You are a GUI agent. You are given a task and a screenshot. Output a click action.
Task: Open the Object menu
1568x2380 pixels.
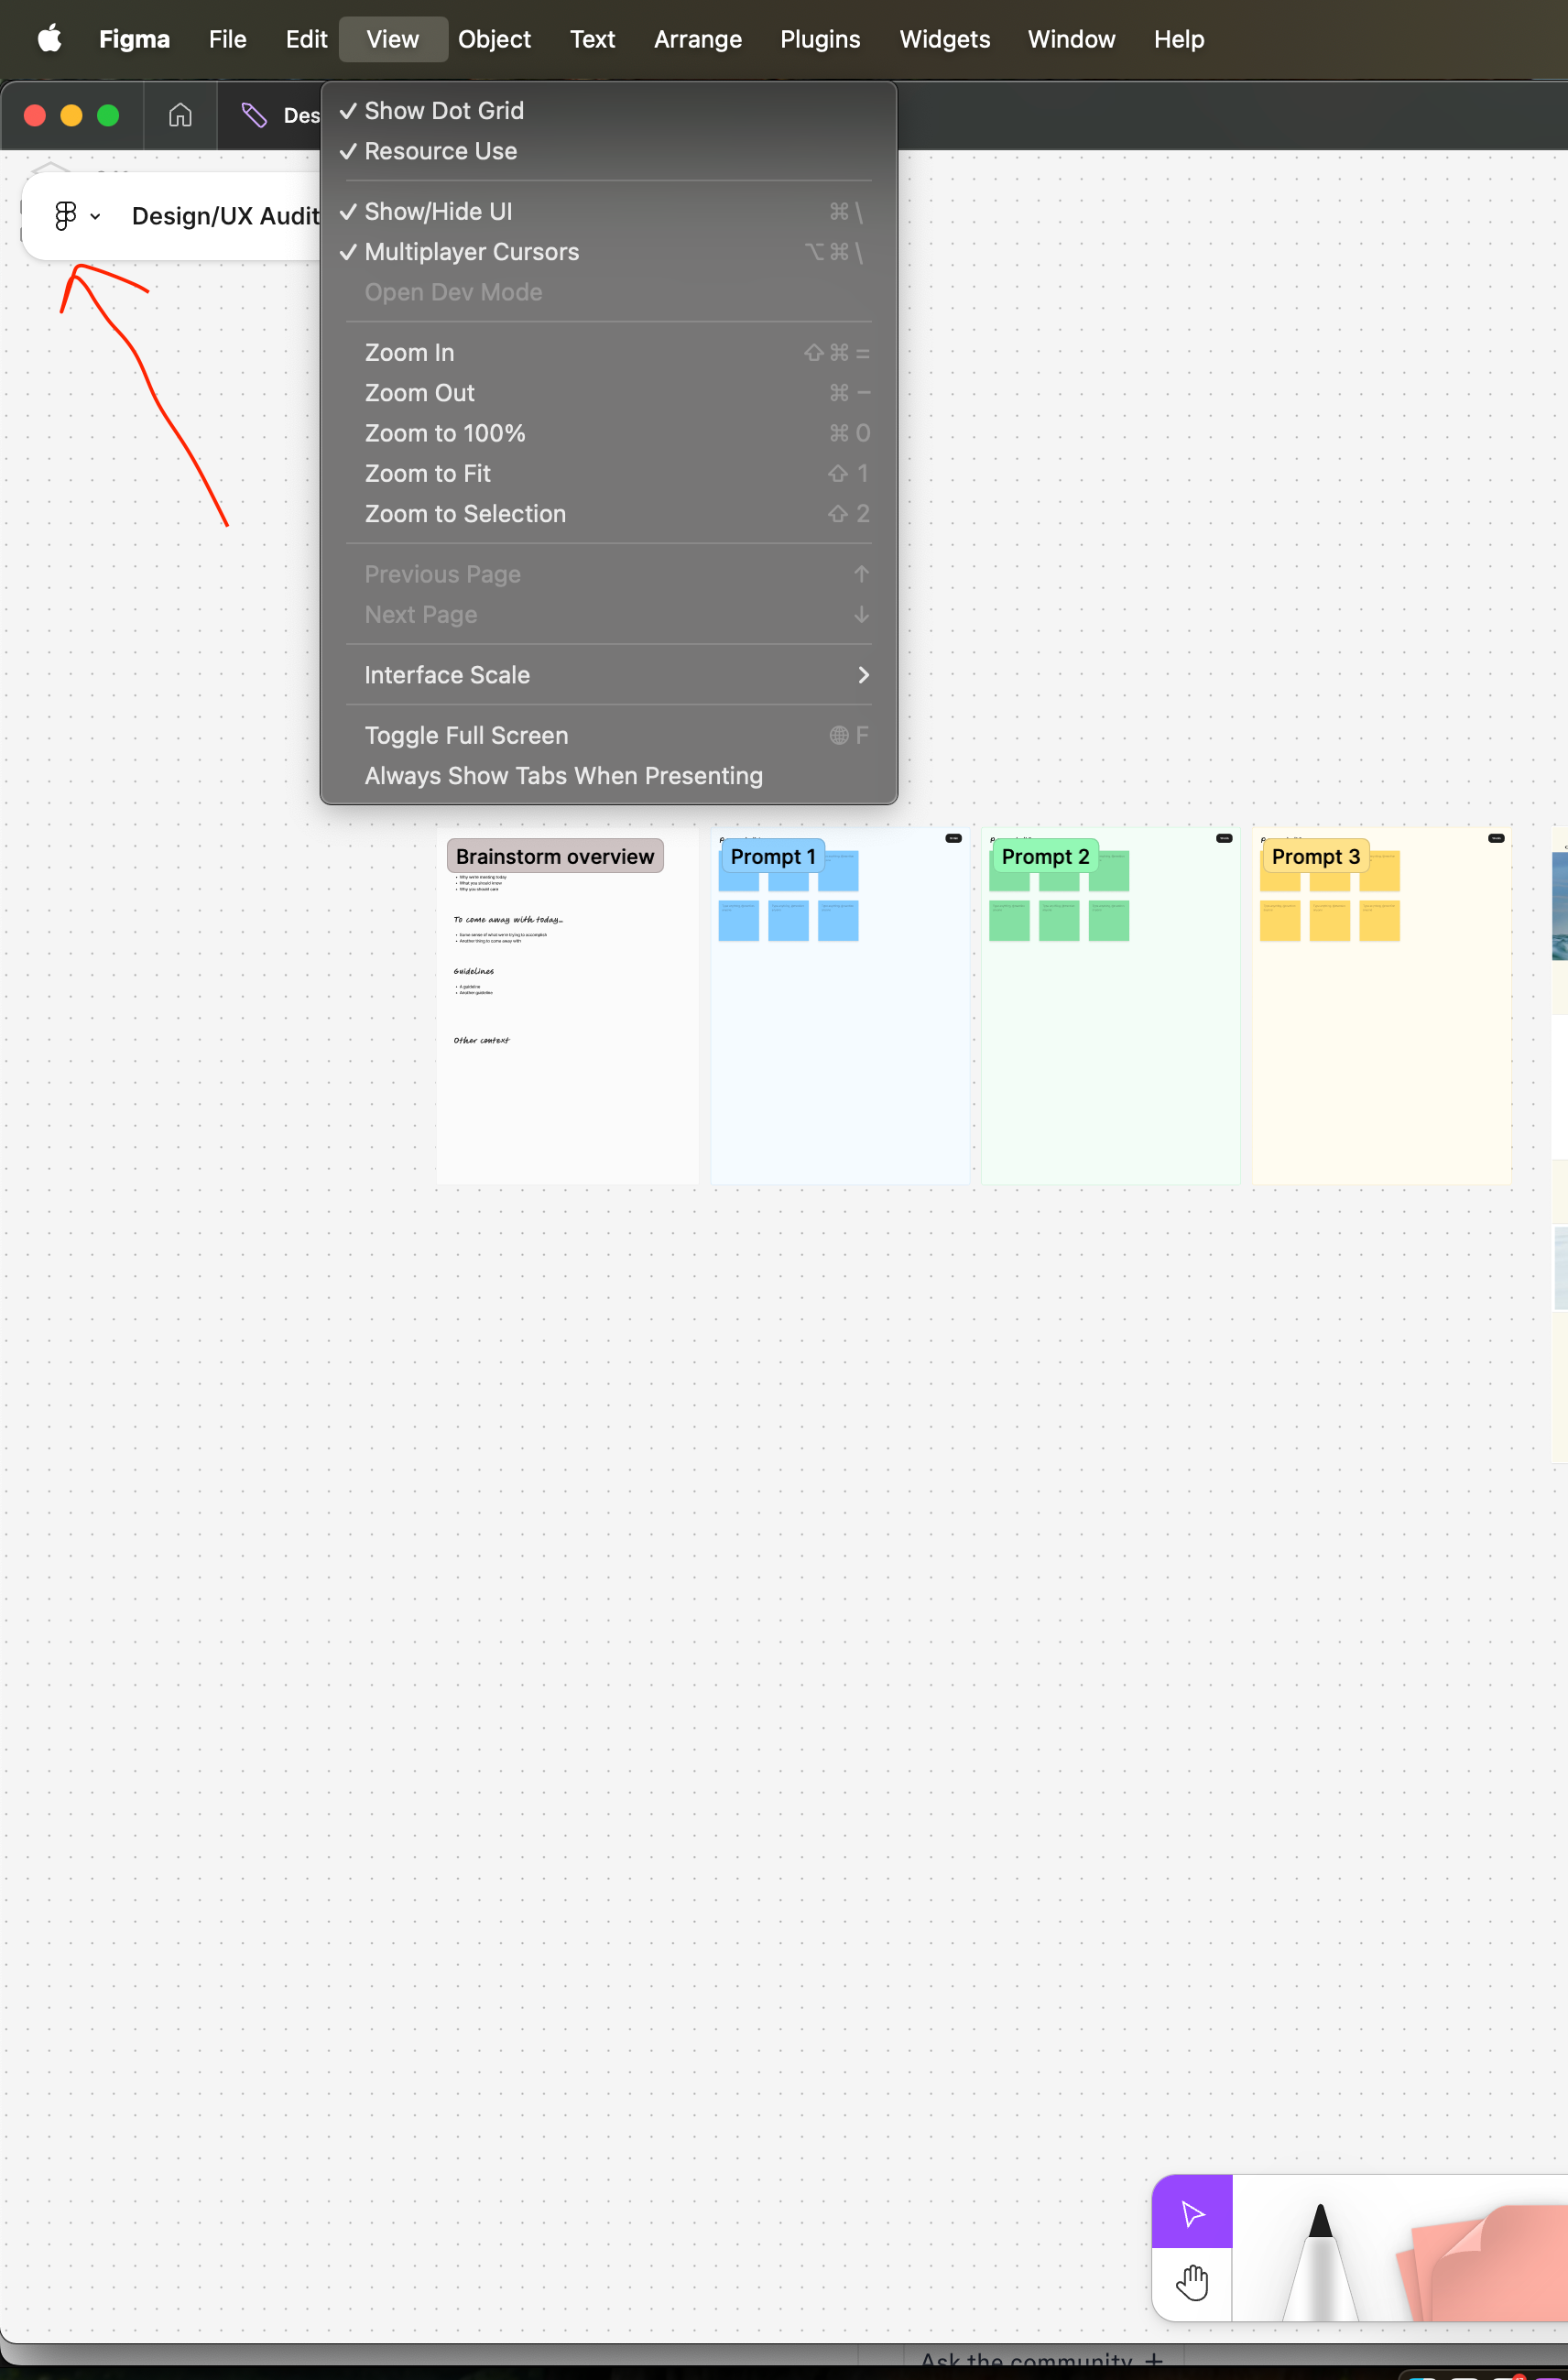494,39
